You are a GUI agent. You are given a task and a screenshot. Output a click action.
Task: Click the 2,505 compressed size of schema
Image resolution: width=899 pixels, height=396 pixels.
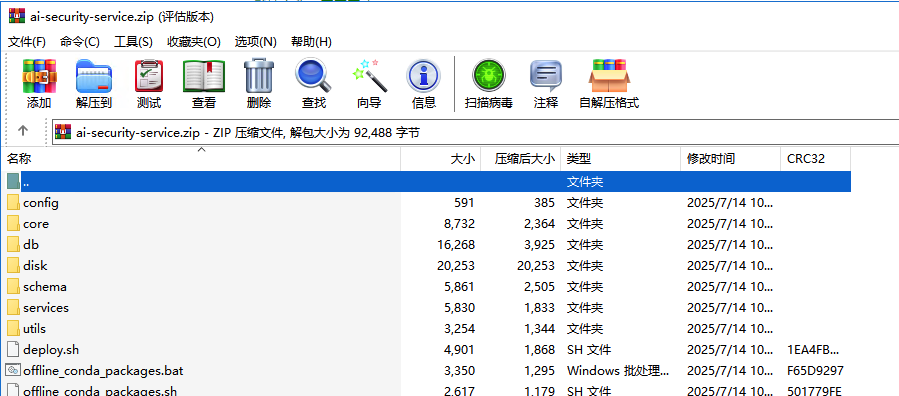[x=539, y=287]
